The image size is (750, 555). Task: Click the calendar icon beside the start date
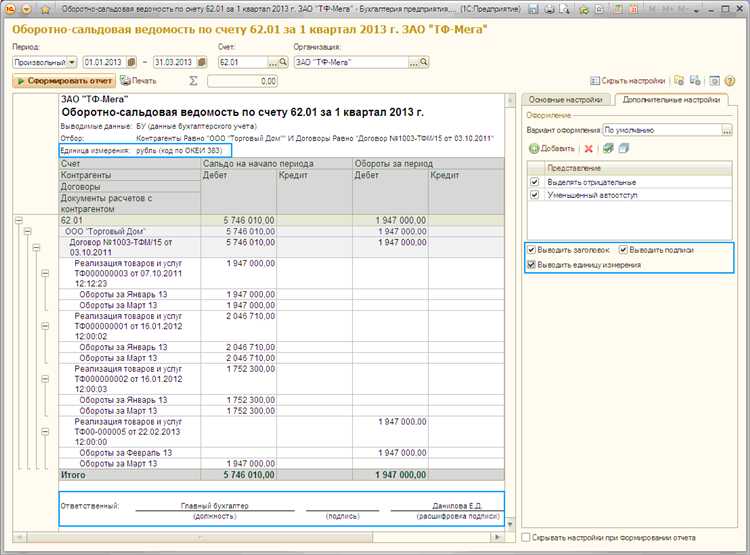[130, 62]
